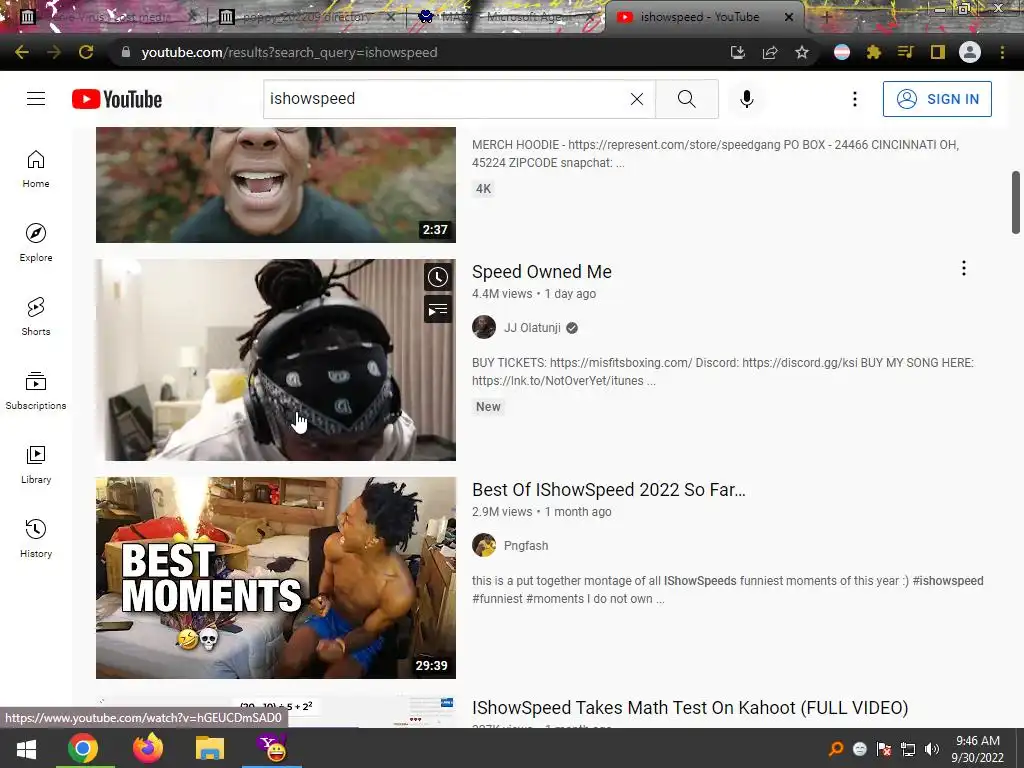
Task: Switch to the first browser tab
Action: click(108, 17)
